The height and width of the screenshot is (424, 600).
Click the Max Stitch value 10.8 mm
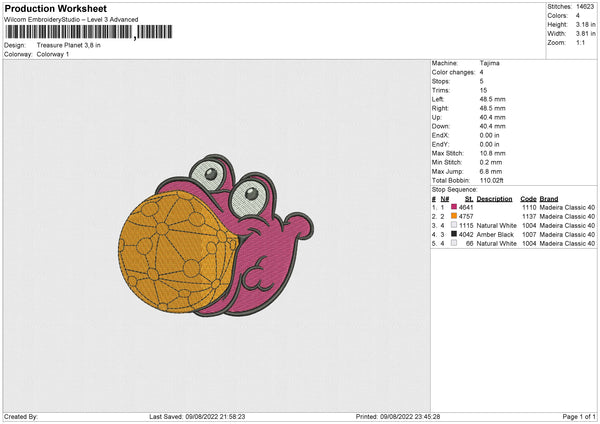(x=492, y=153)
